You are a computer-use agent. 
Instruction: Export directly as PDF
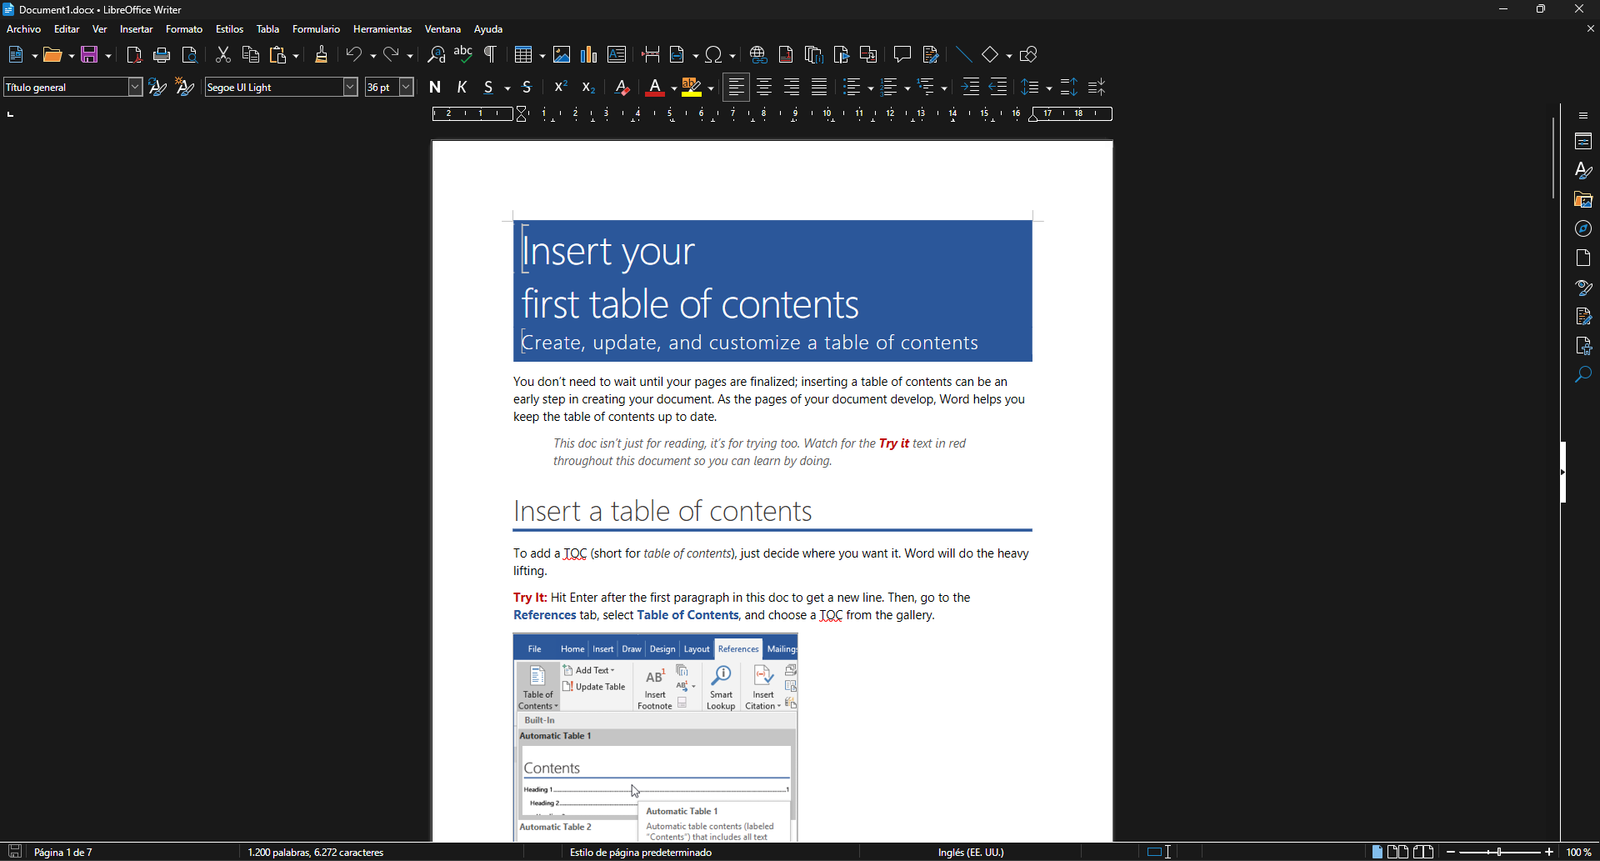(x=134, y=55)
